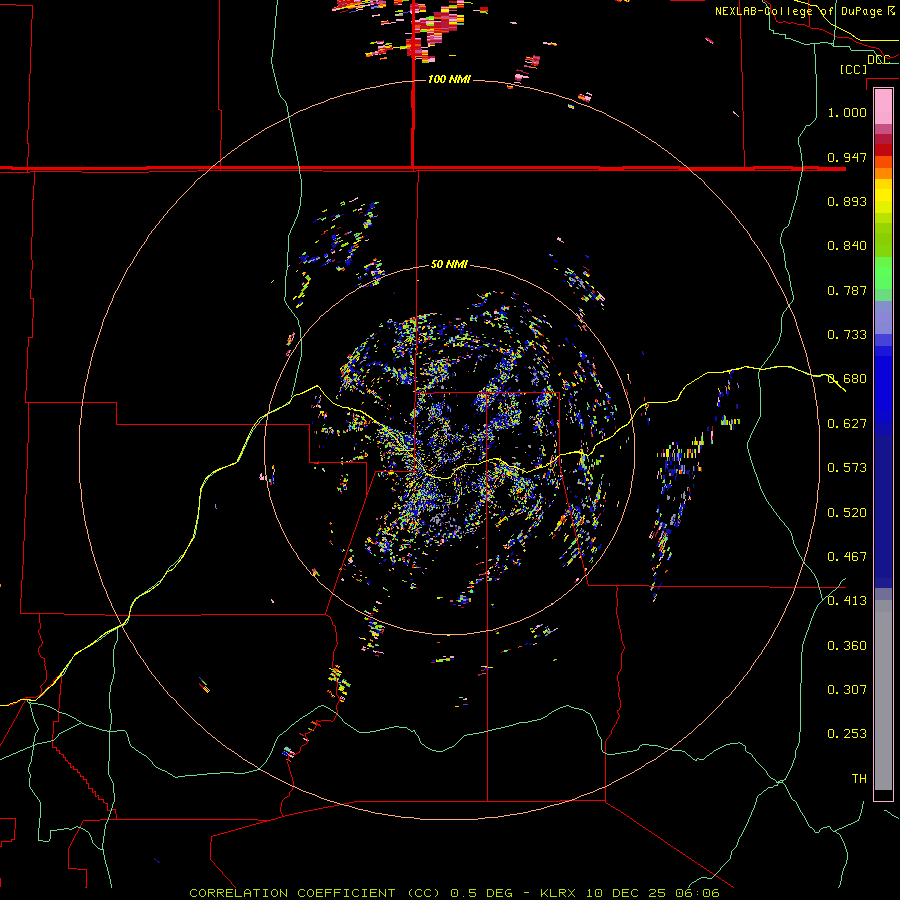Click the 0.680 legend value

click(847, 379)
